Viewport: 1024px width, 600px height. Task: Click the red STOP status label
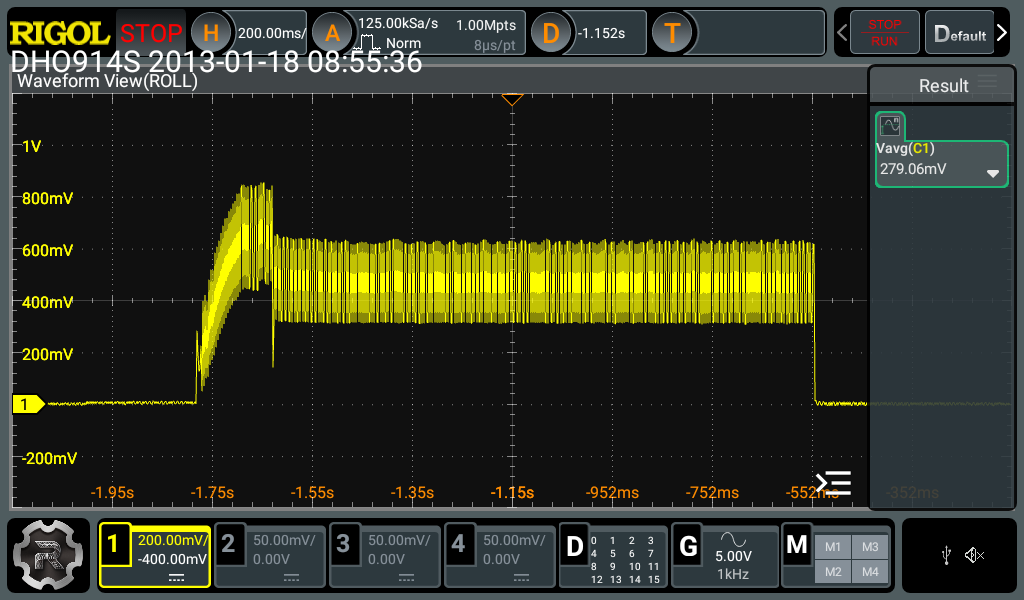click(x=151, y=33)
